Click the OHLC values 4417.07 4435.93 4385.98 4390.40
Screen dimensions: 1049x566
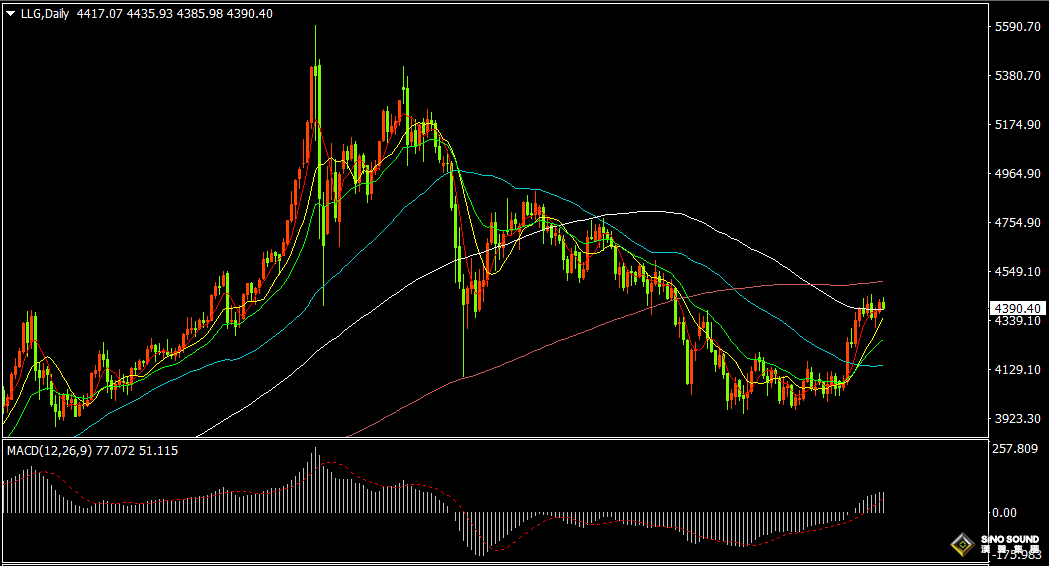click(x=175, y=13)
